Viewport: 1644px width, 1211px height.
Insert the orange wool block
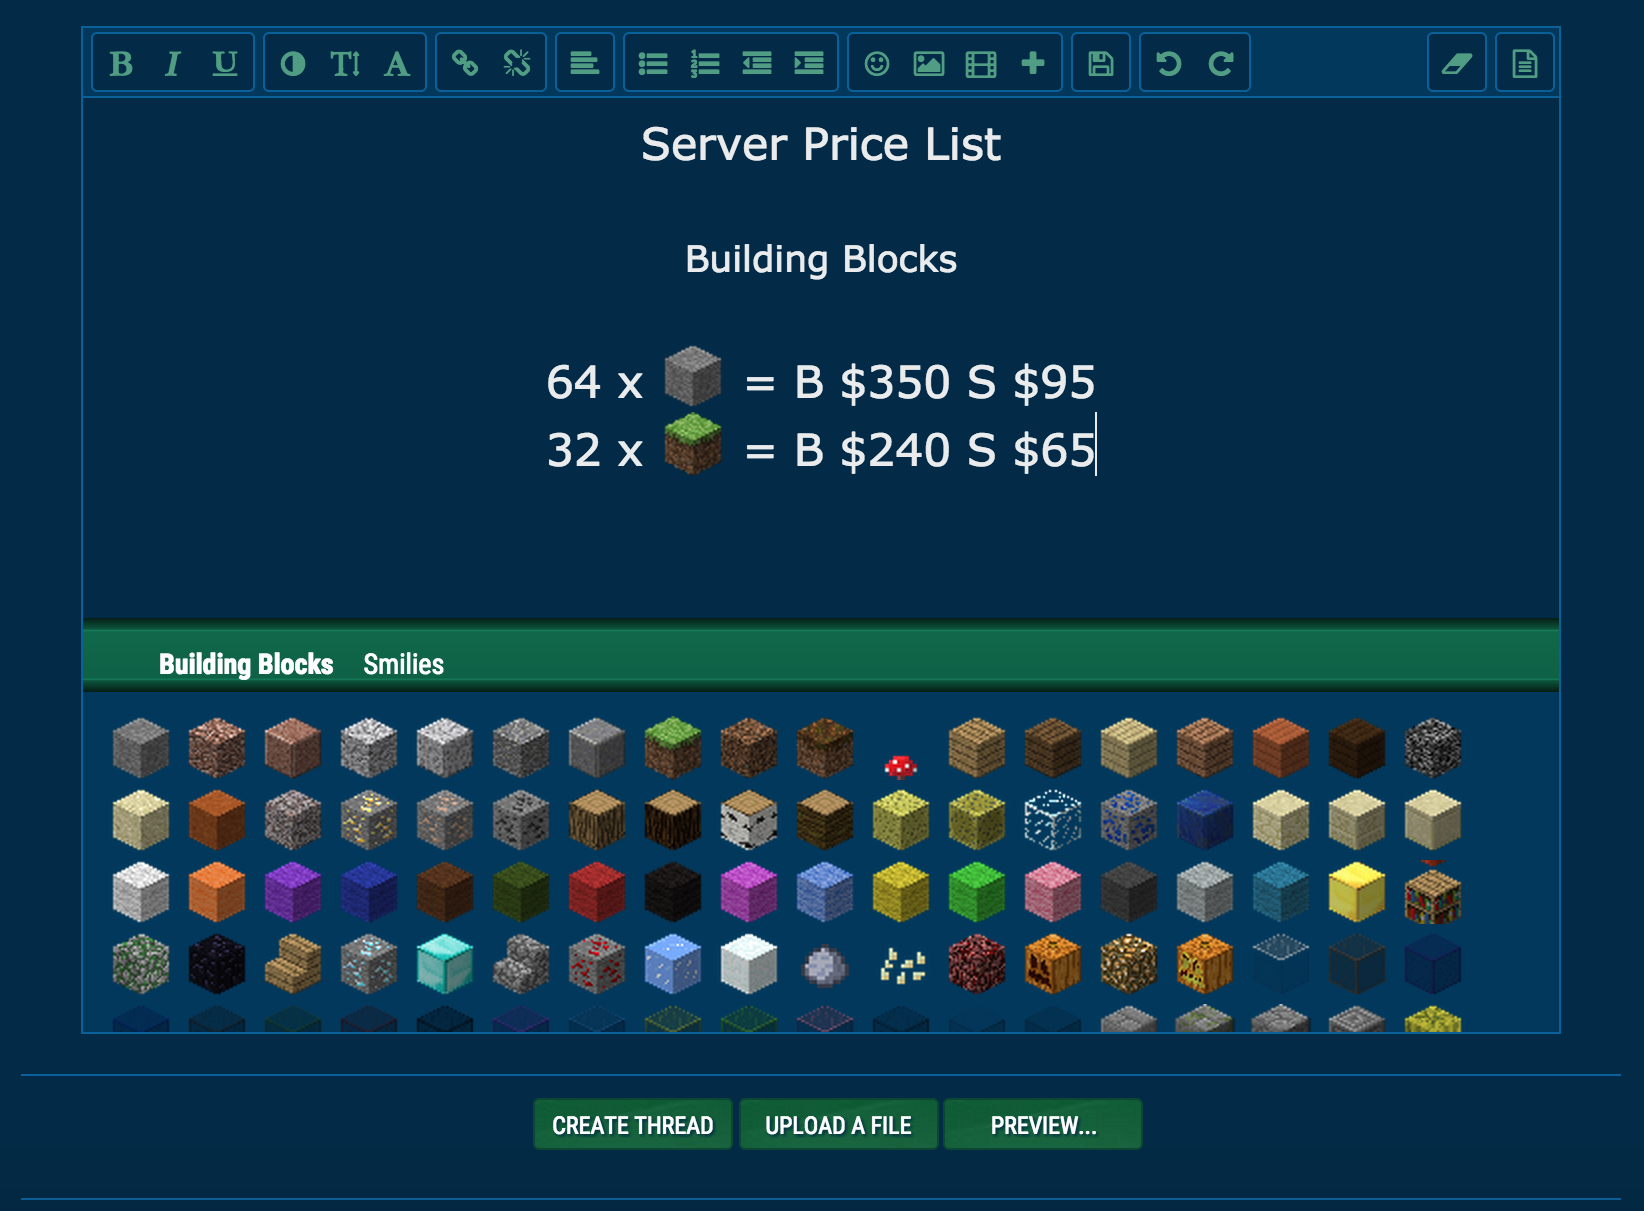[217, 891]
